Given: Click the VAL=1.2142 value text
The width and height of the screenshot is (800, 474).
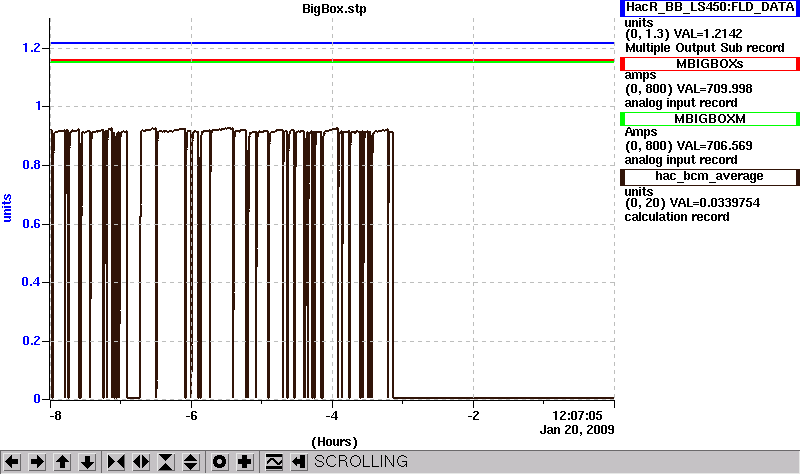Looking at the screenshot, I should [x=708, y=34].
